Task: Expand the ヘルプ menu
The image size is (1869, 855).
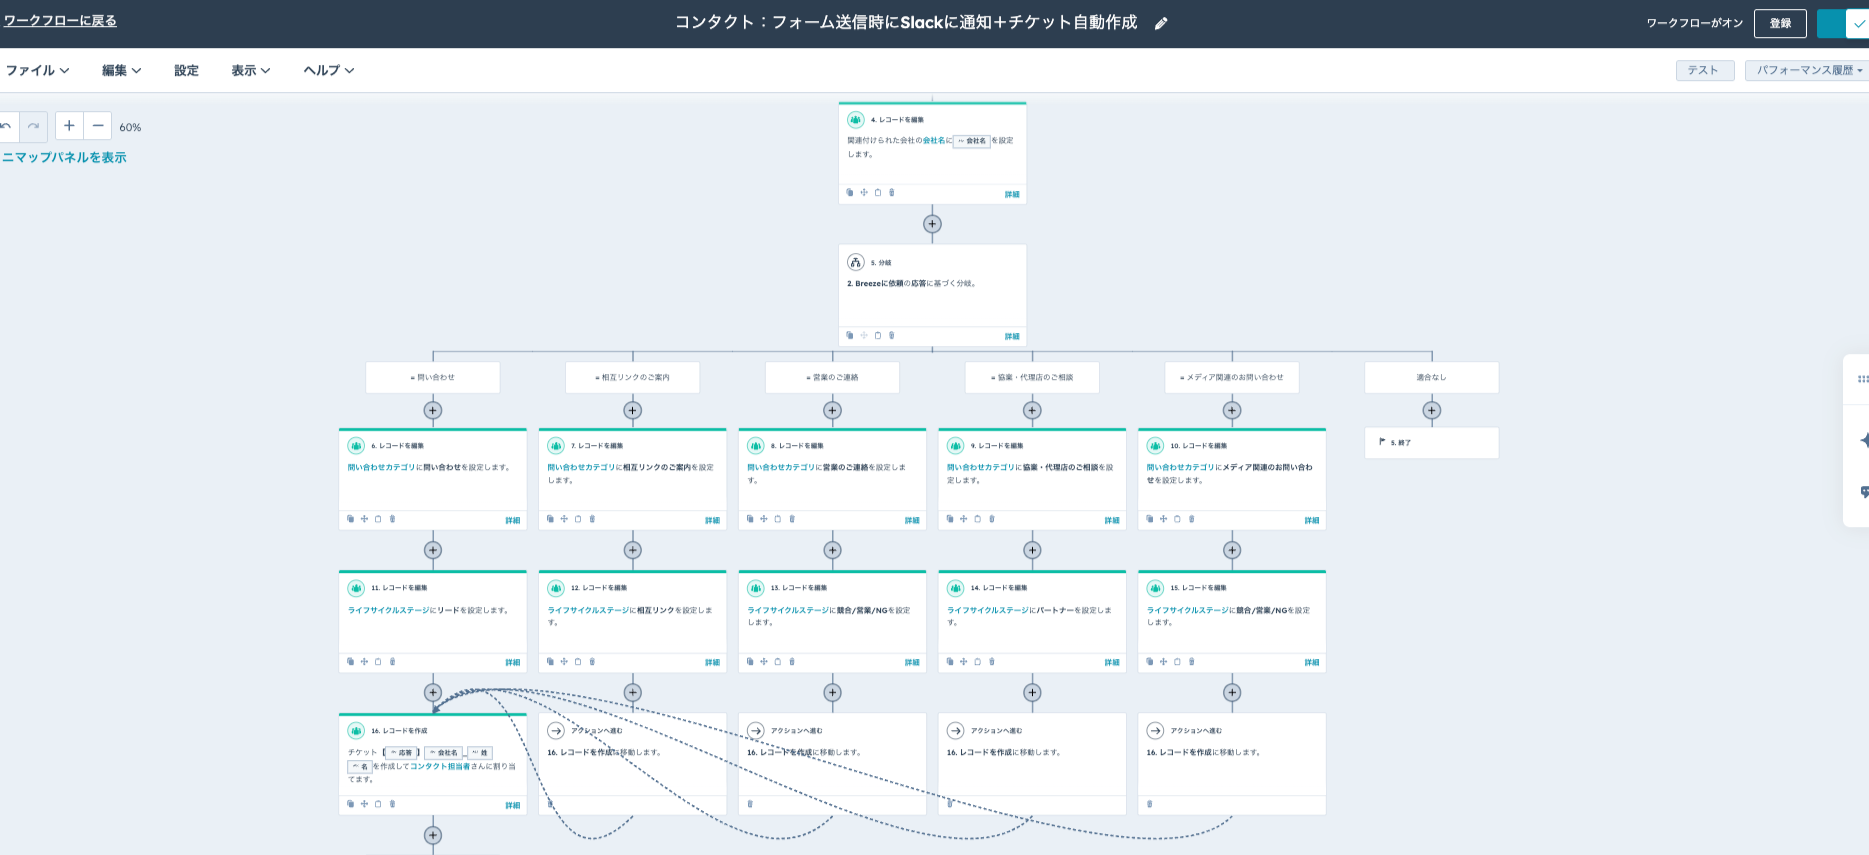Action: (x=328, y=70)
